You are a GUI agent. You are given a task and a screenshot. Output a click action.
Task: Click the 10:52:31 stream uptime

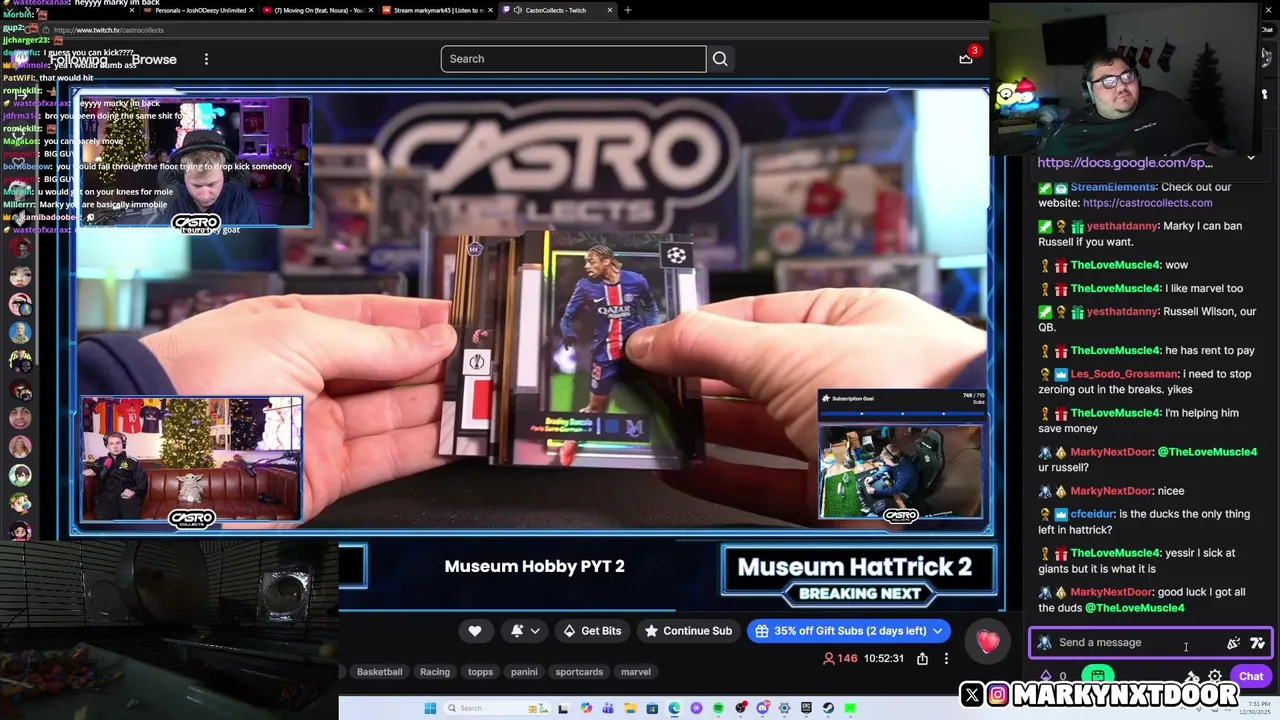(x=884, y=658)
